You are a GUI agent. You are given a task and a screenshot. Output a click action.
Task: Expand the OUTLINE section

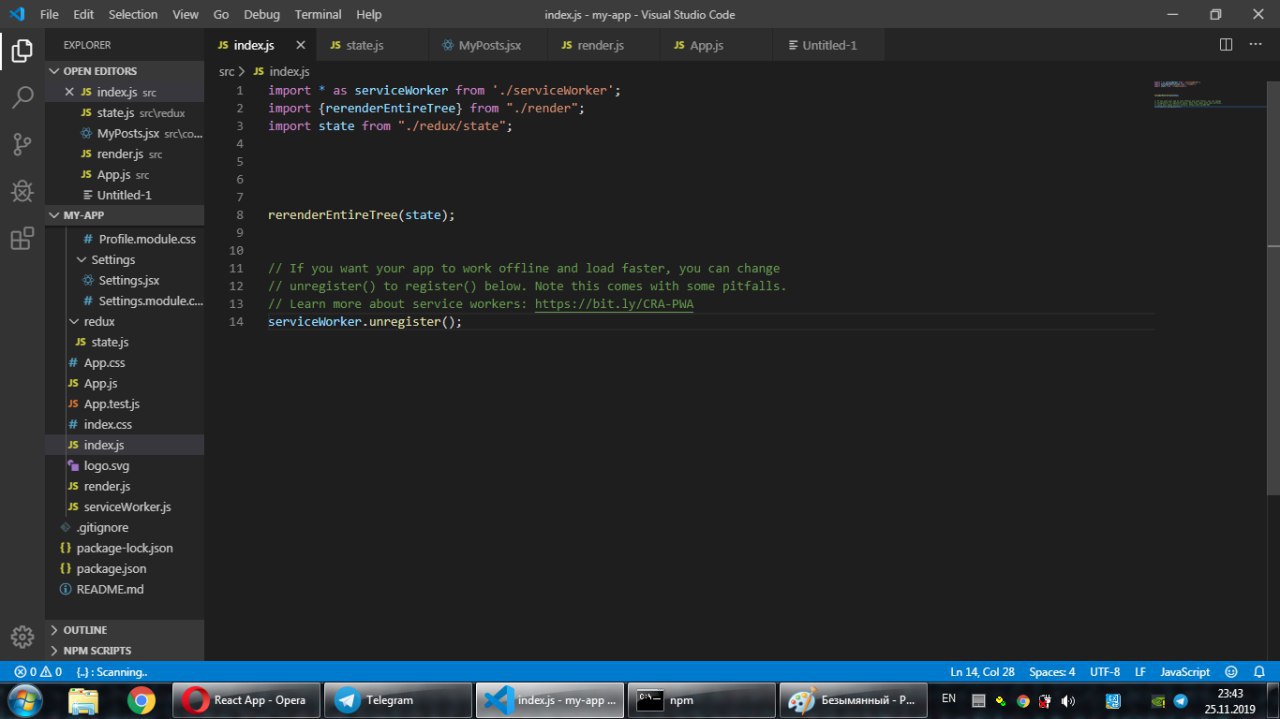pyautogui.click(x=85, y=630)
